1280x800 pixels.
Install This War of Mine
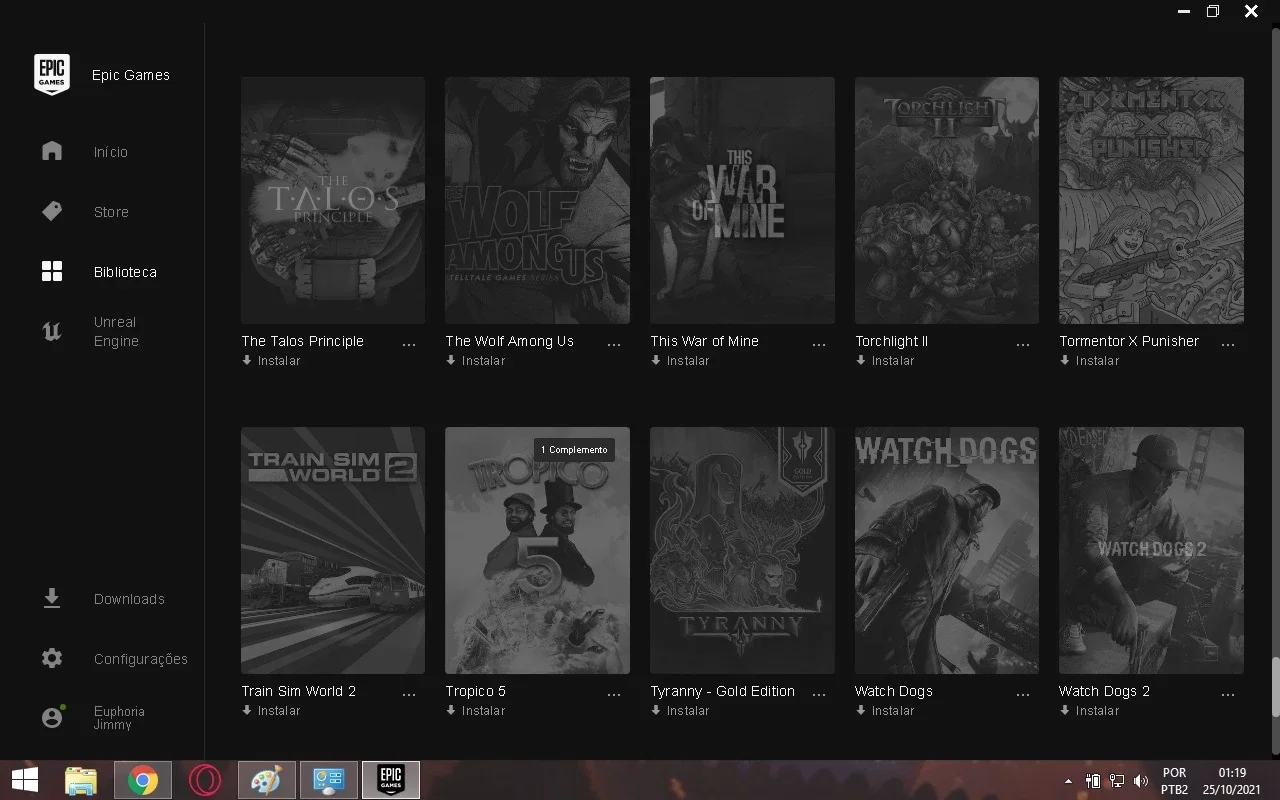tap(680, 361)
